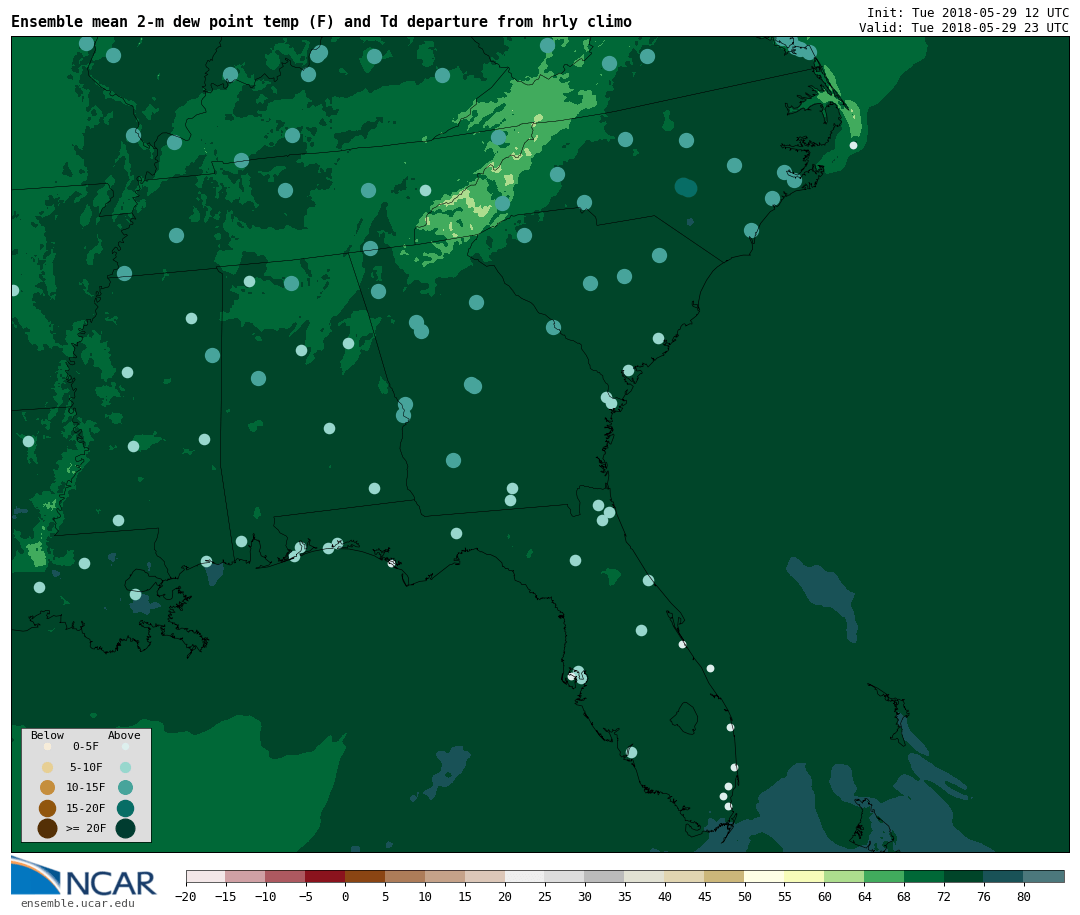This screenshot has width=1080, height=915.
Task: Click the '10-15F' legend label
Action: 86,787
